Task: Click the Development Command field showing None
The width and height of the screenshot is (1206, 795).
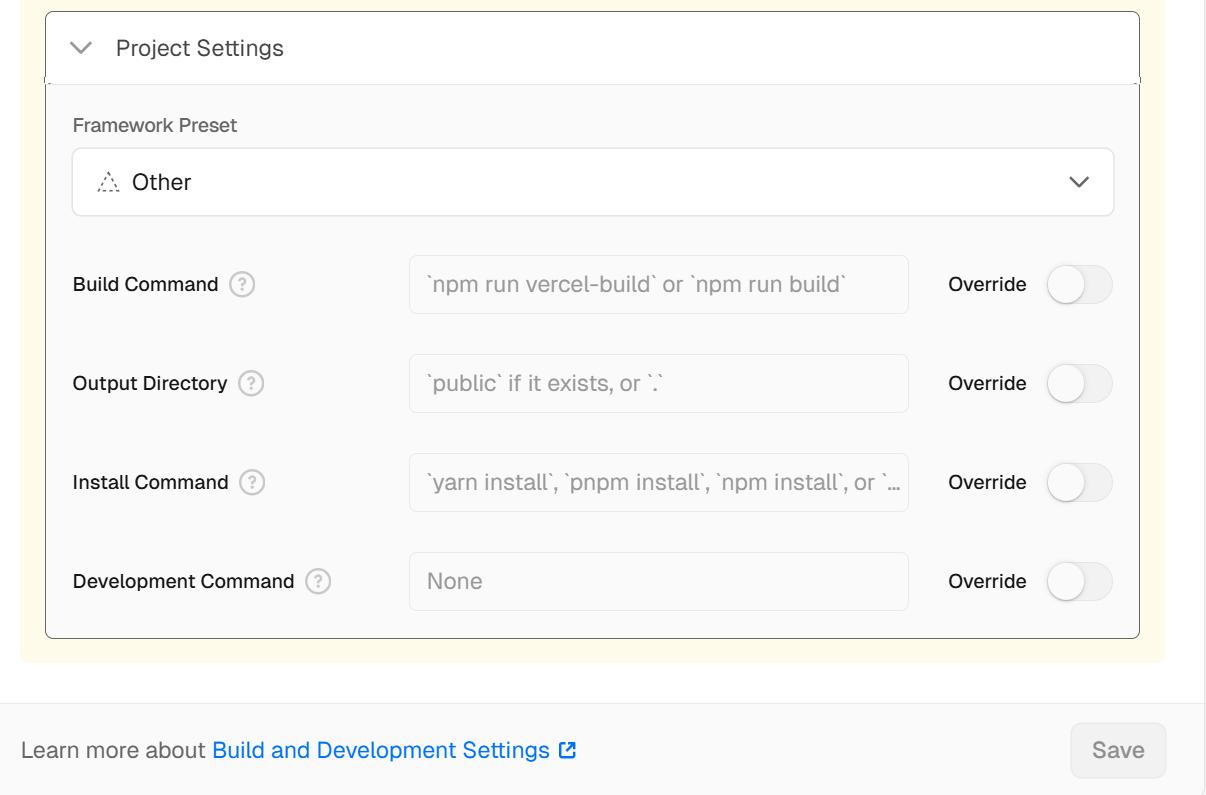Action: 658,582
